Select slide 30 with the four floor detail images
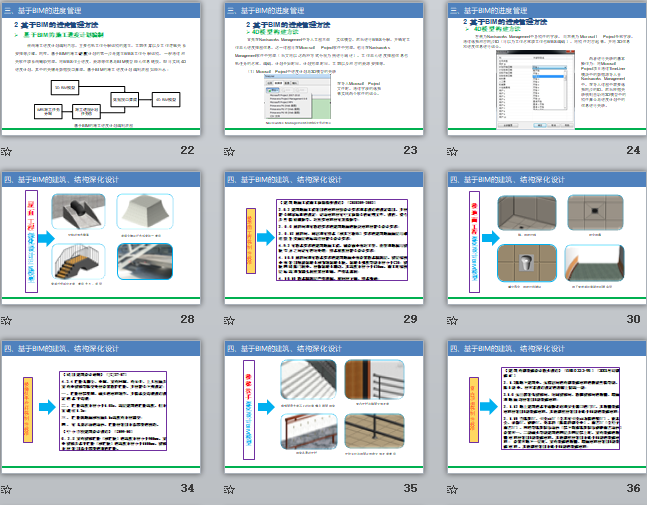Viewport: 647px width, 505px height. (x=544, y=237)
